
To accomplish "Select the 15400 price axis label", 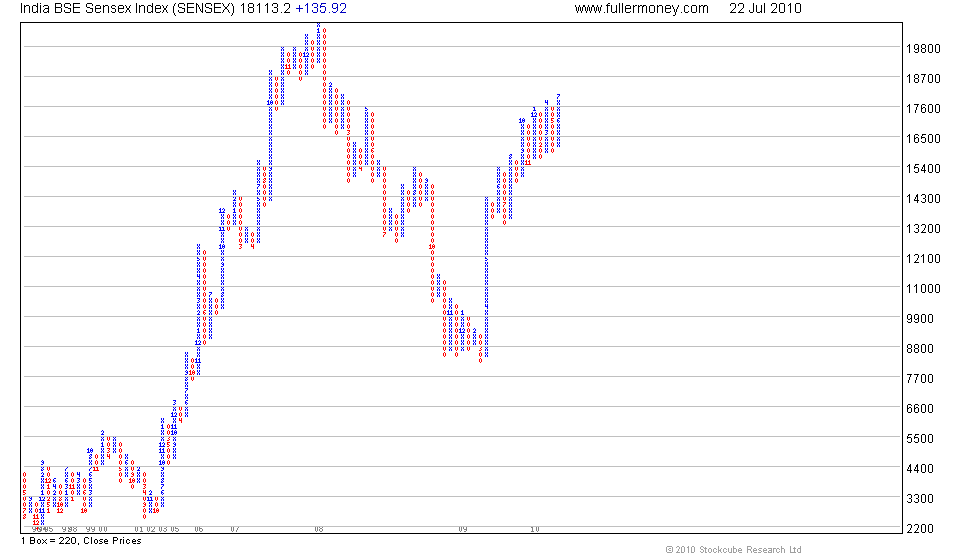I will coord(923,169).
